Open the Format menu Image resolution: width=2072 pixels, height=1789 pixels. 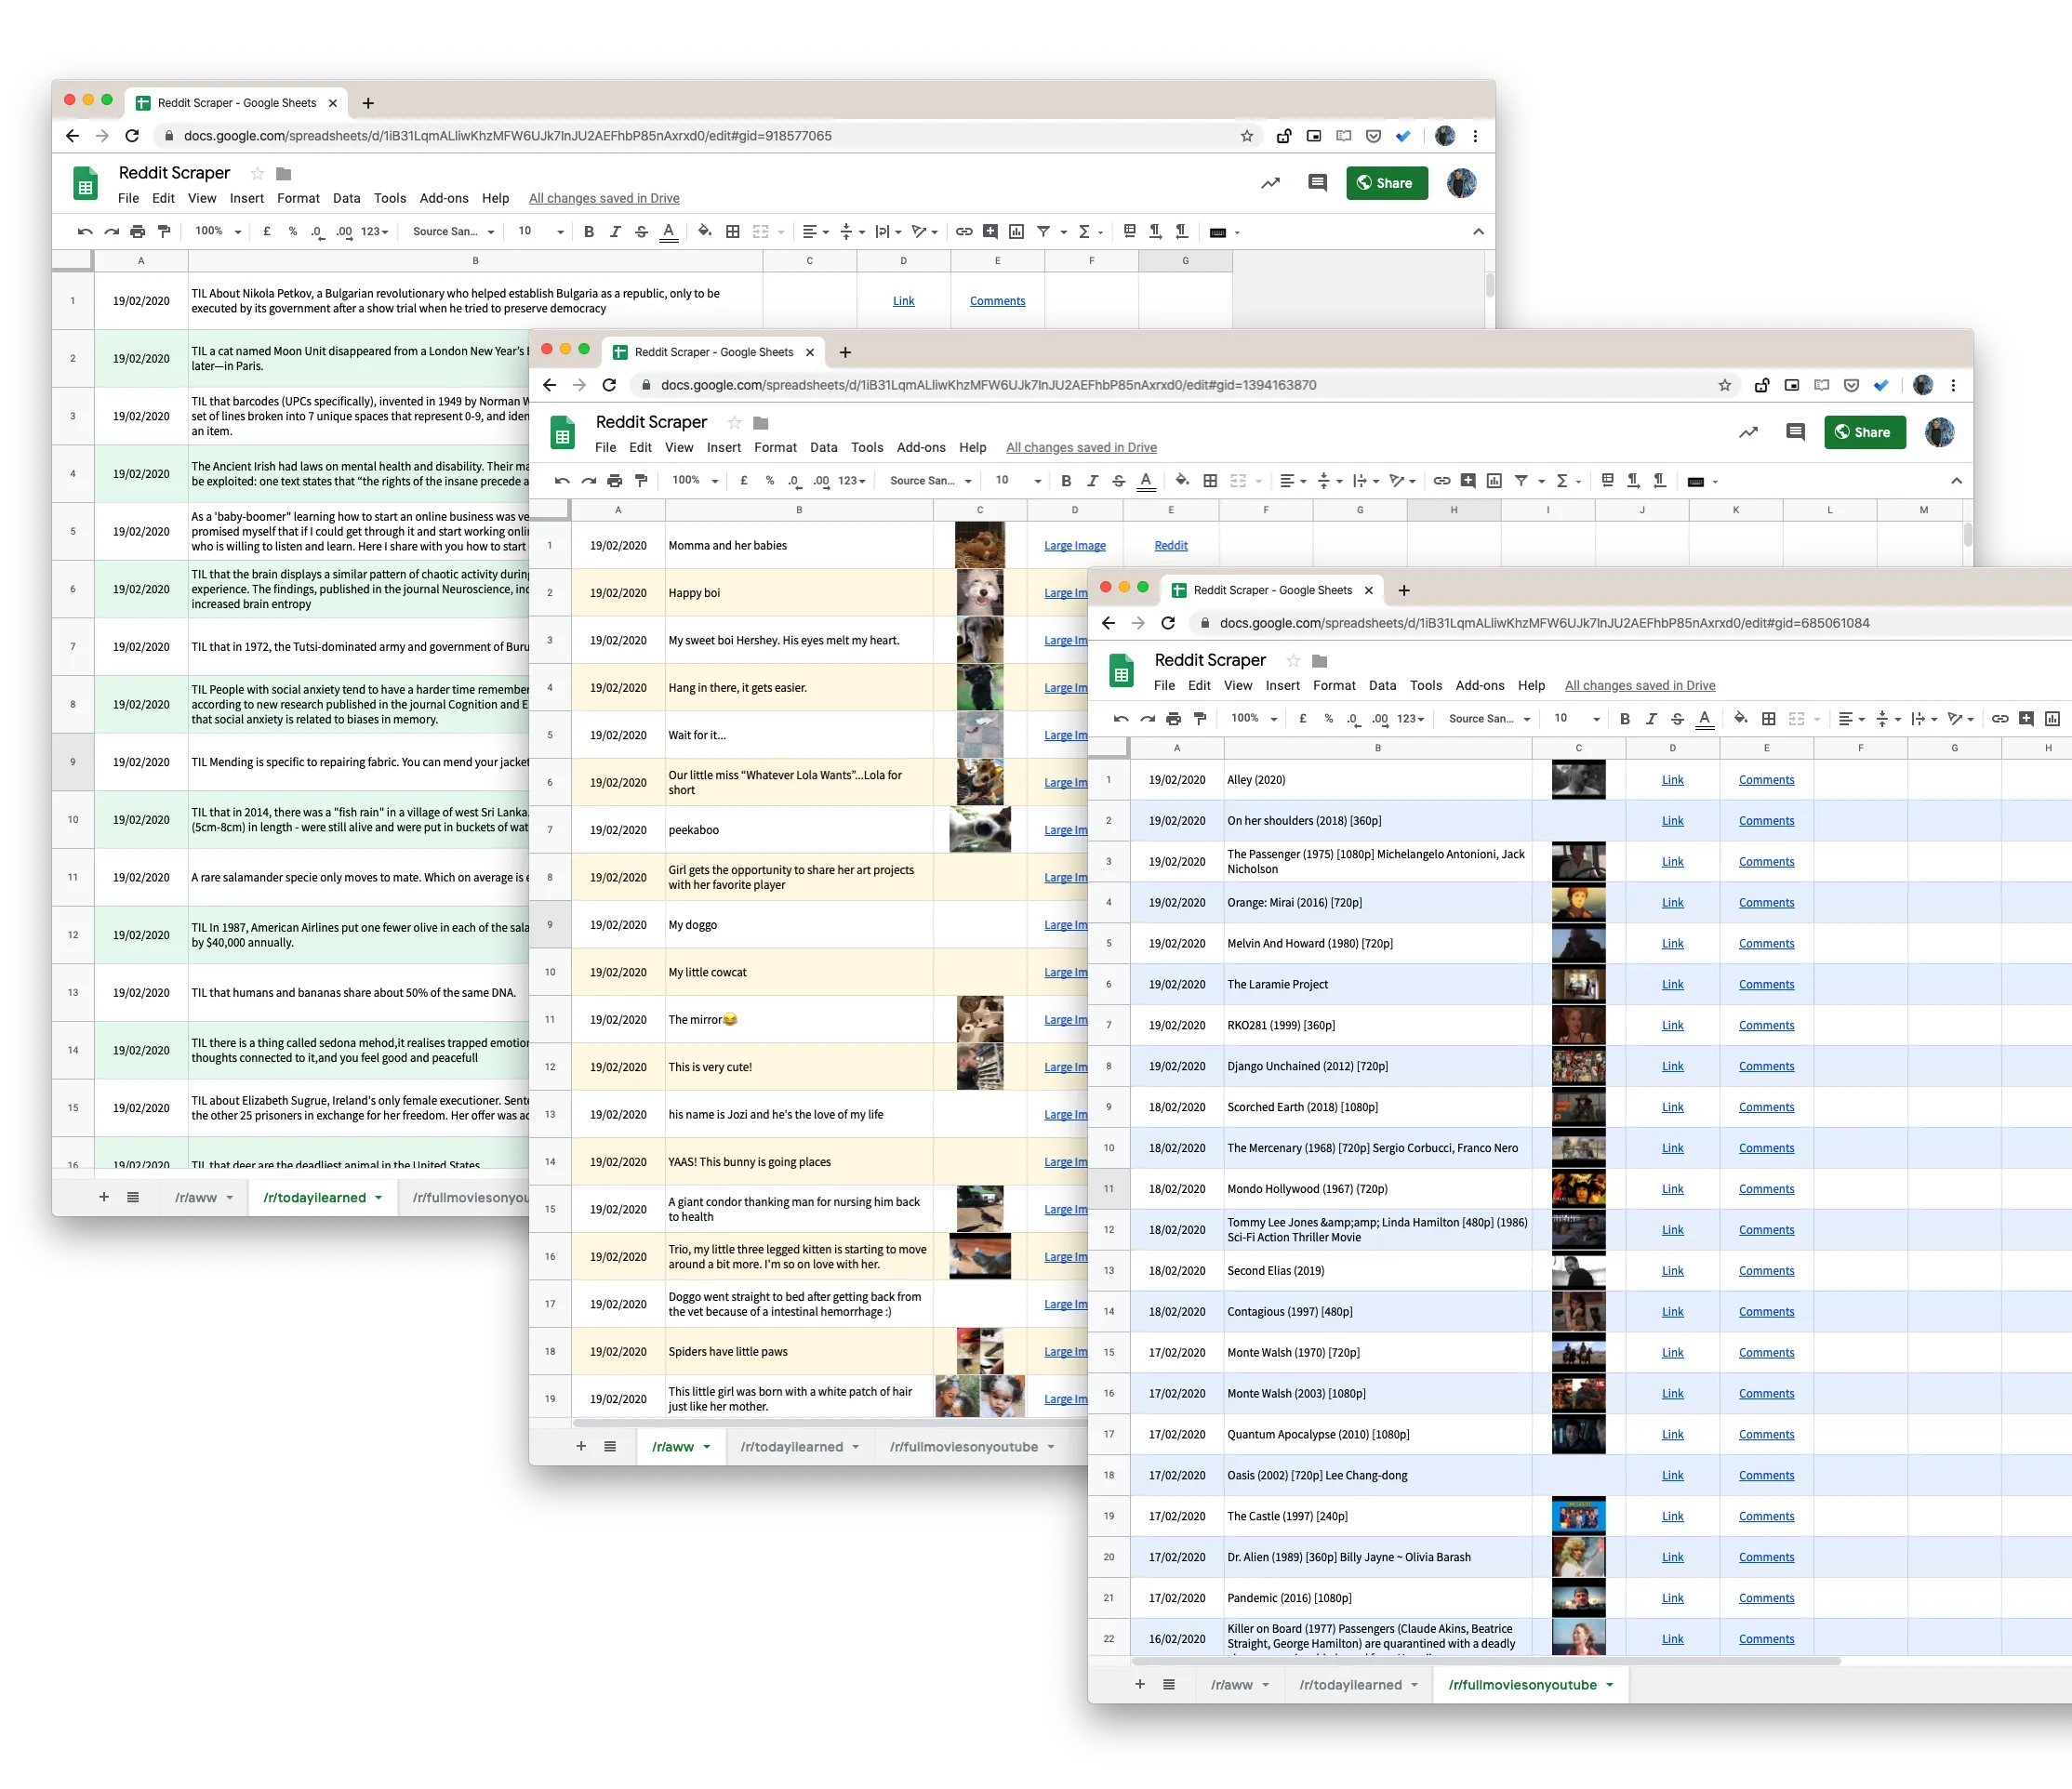tap(1334, 686)
